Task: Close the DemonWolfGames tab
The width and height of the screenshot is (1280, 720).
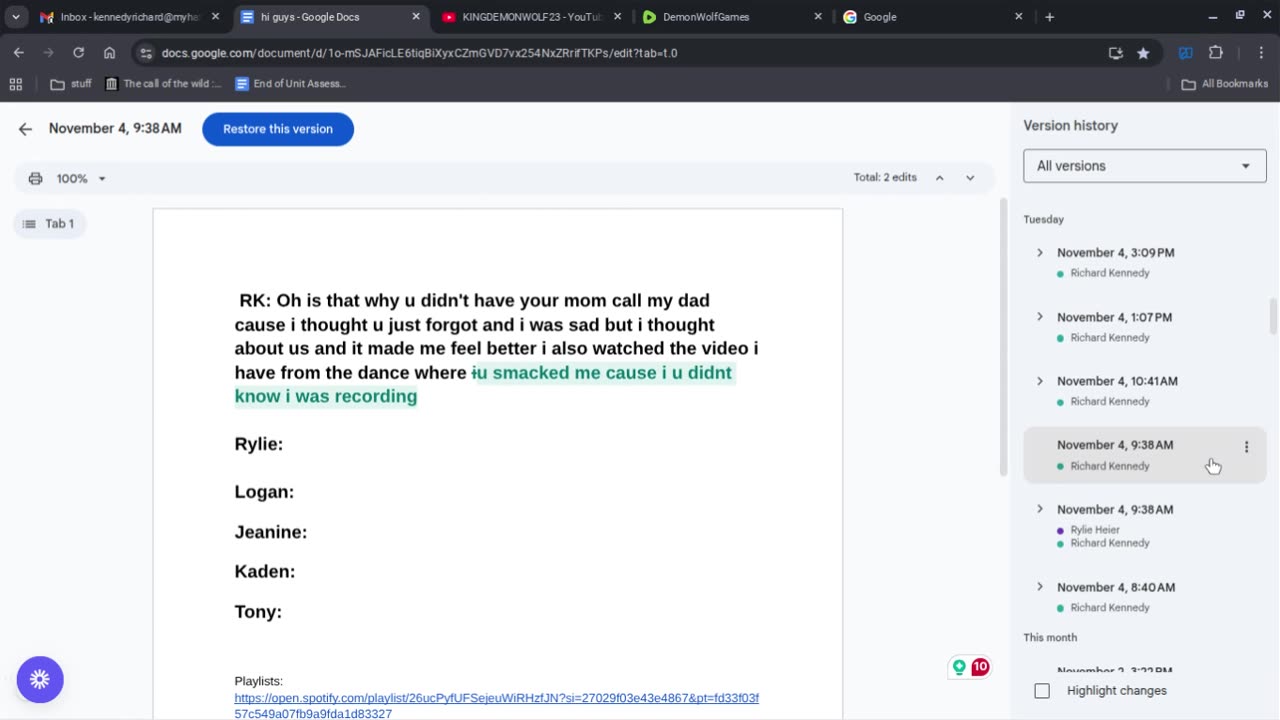Action: (818, 17)
